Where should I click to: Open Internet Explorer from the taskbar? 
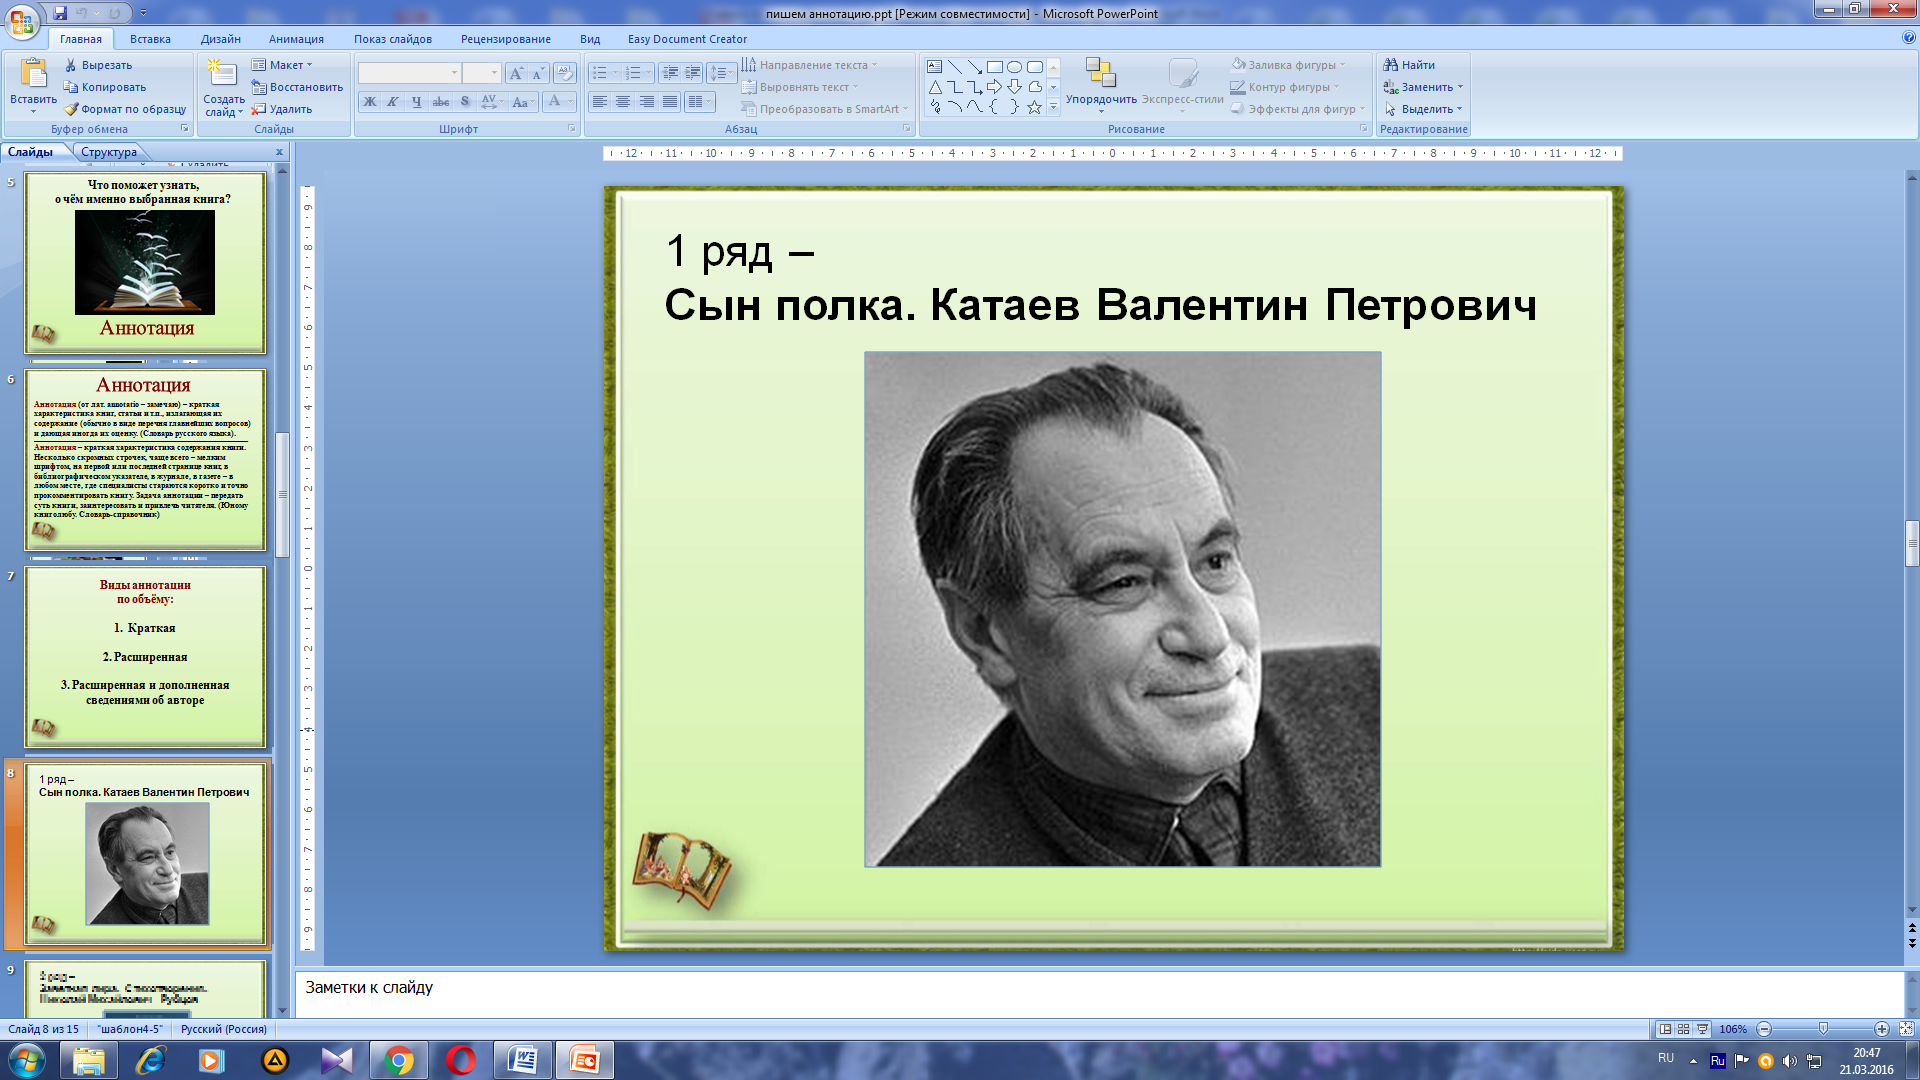click(x=151, y=1060)
